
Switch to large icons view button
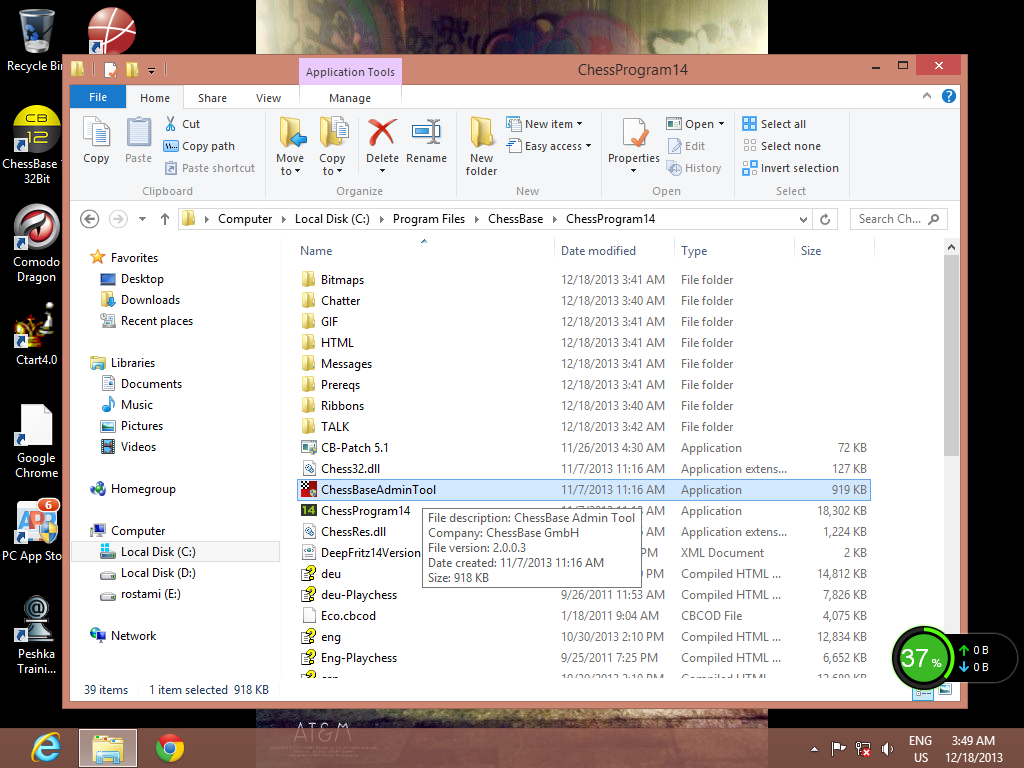click(945, 690)
